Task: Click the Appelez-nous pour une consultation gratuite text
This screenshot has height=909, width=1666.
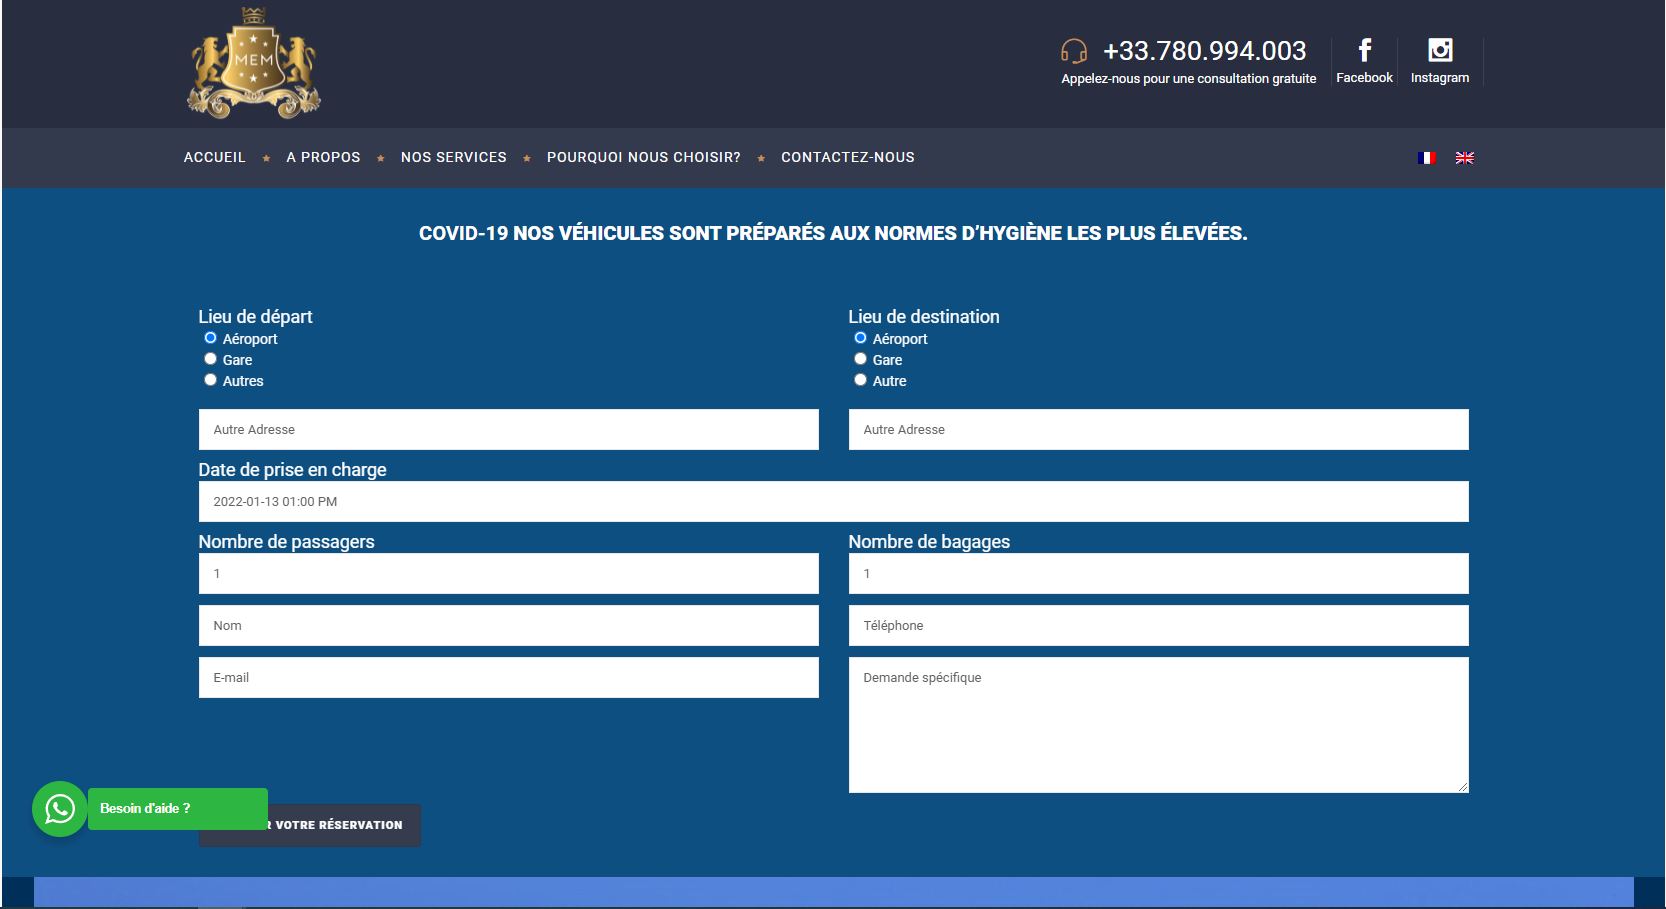Action: 1188,79
